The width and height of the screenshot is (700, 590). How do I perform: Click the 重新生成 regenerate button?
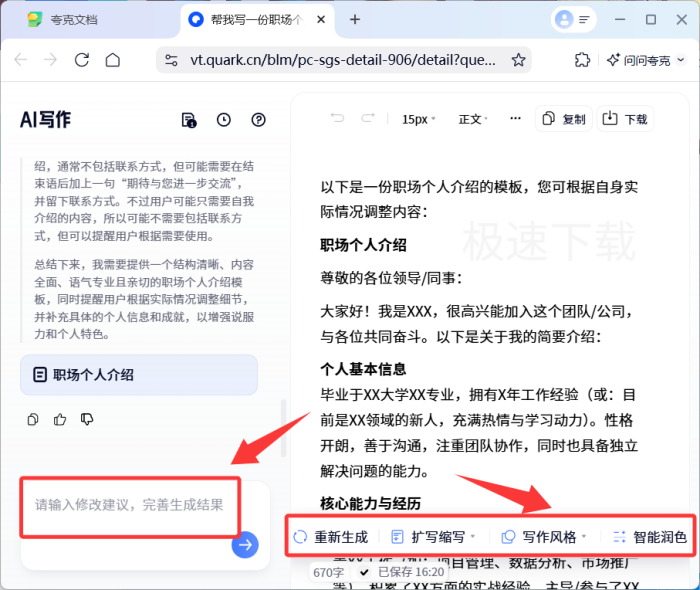pyautogui.click(x=331, y=537)
